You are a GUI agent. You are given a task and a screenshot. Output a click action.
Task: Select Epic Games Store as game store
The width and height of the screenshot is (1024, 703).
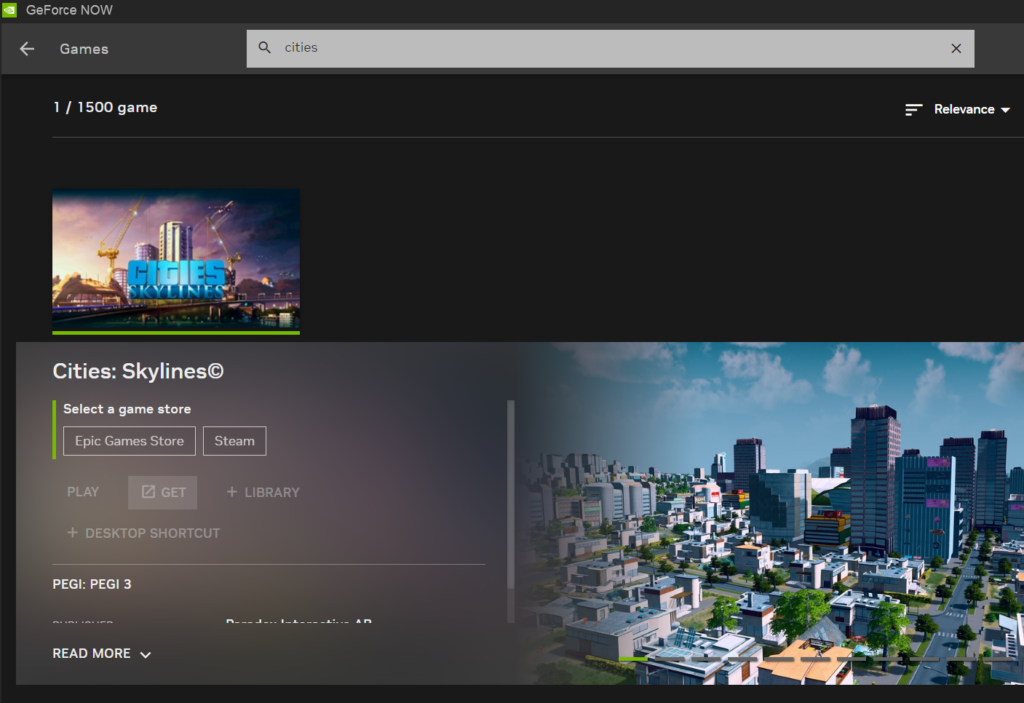pyautogui.click(x=129, y=441)
